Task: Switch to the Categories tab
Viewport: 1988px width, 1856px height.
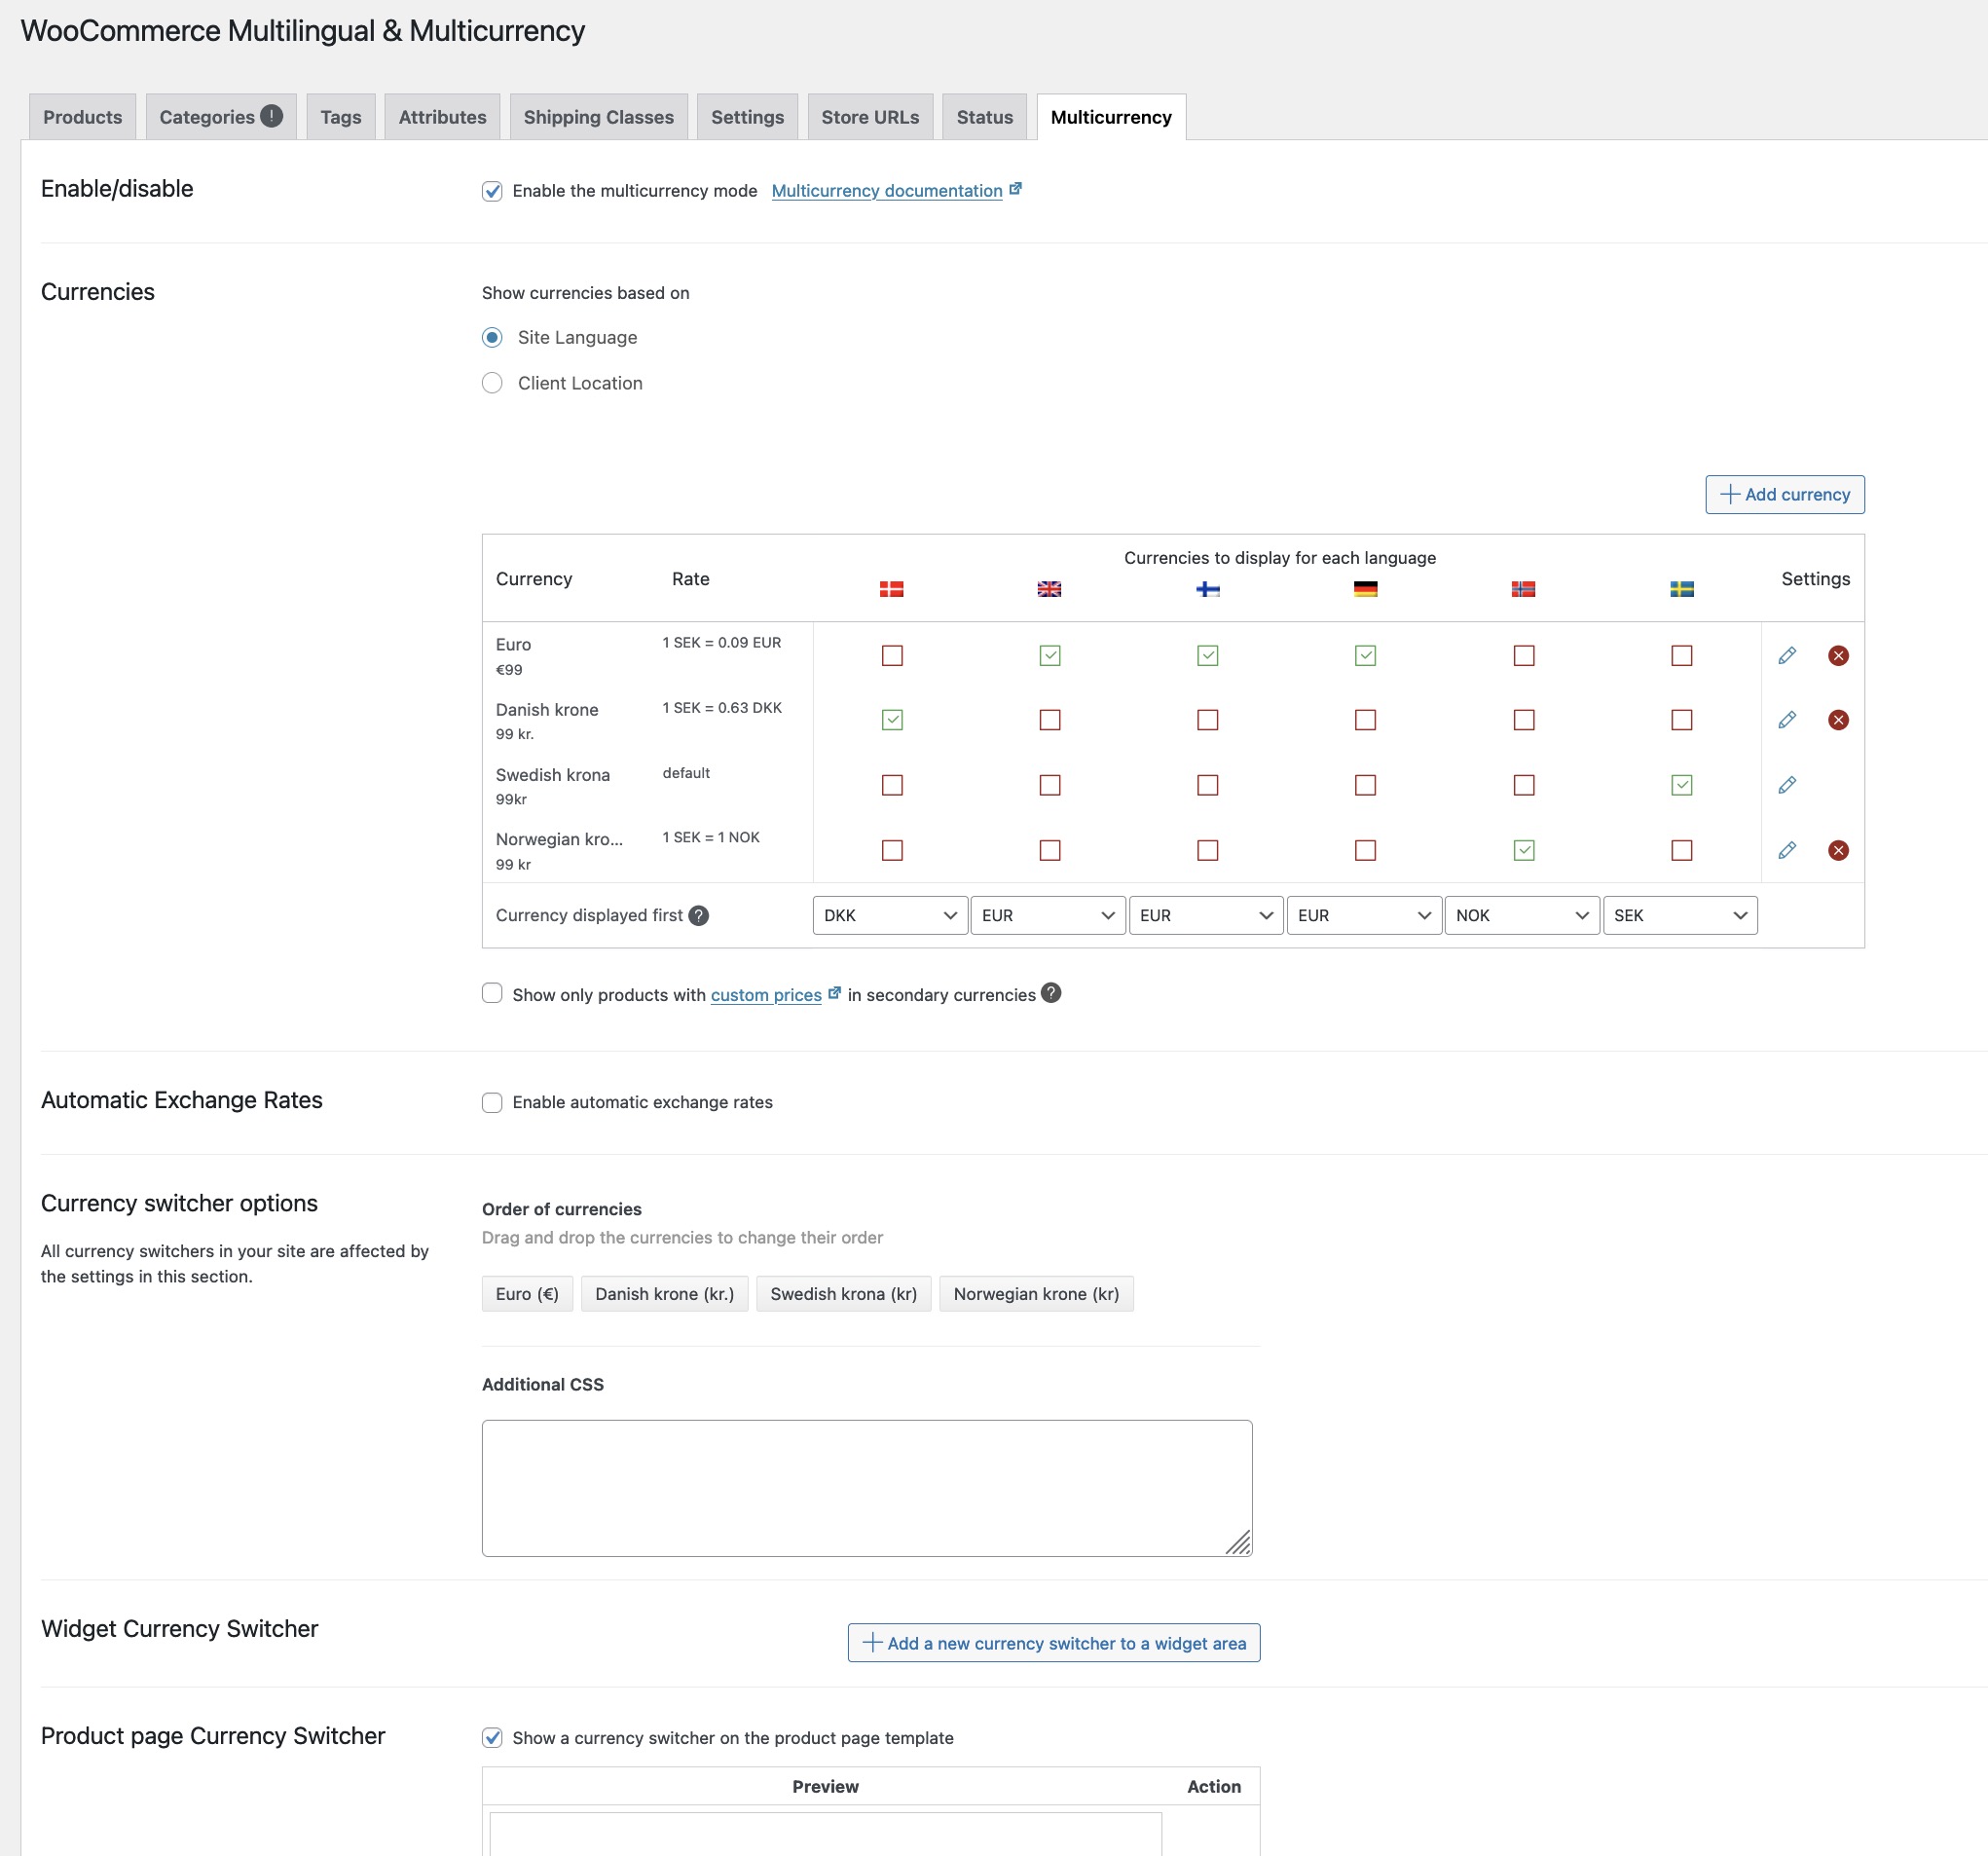Action: [x=221, y=117]
